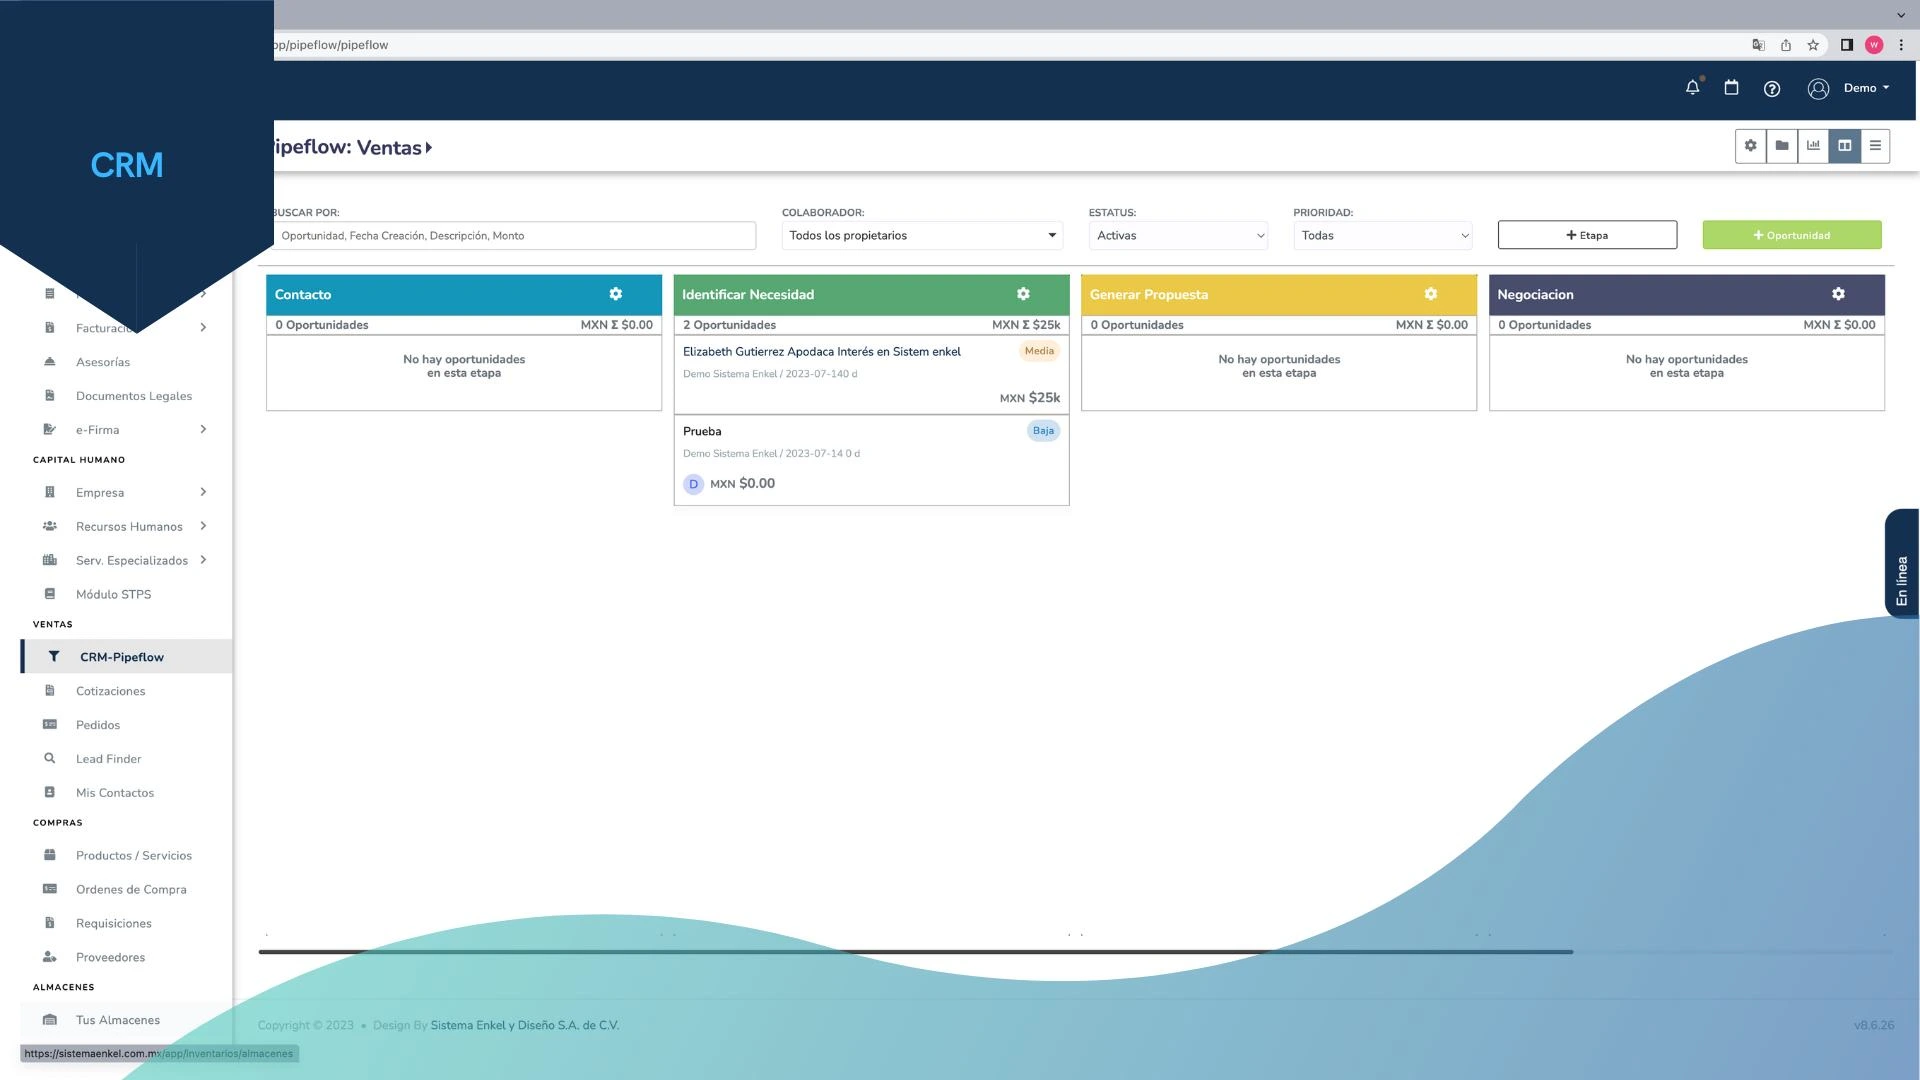Screen dimensions: 1920x1080
Task: Click the Sistema Enkel y Diseño footer link
Action: click(525, 1025)
